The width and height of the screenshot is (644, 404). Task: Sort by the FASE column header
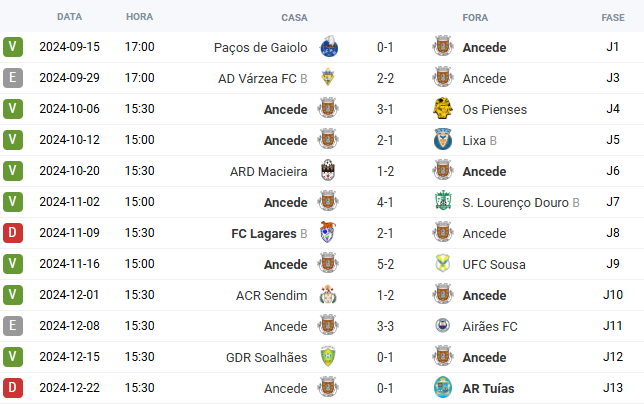tap(613, 18)
